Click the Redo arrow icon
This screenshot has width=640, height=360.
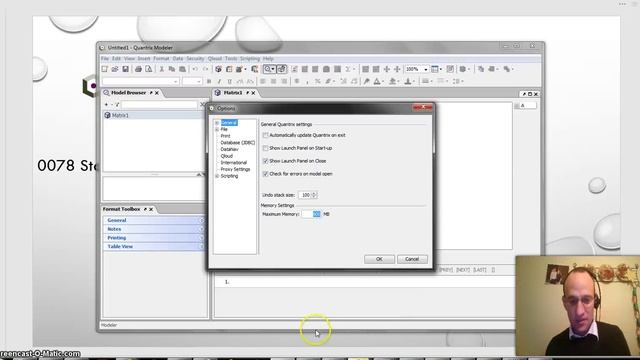pyautogui.click(x=205, y=69)
